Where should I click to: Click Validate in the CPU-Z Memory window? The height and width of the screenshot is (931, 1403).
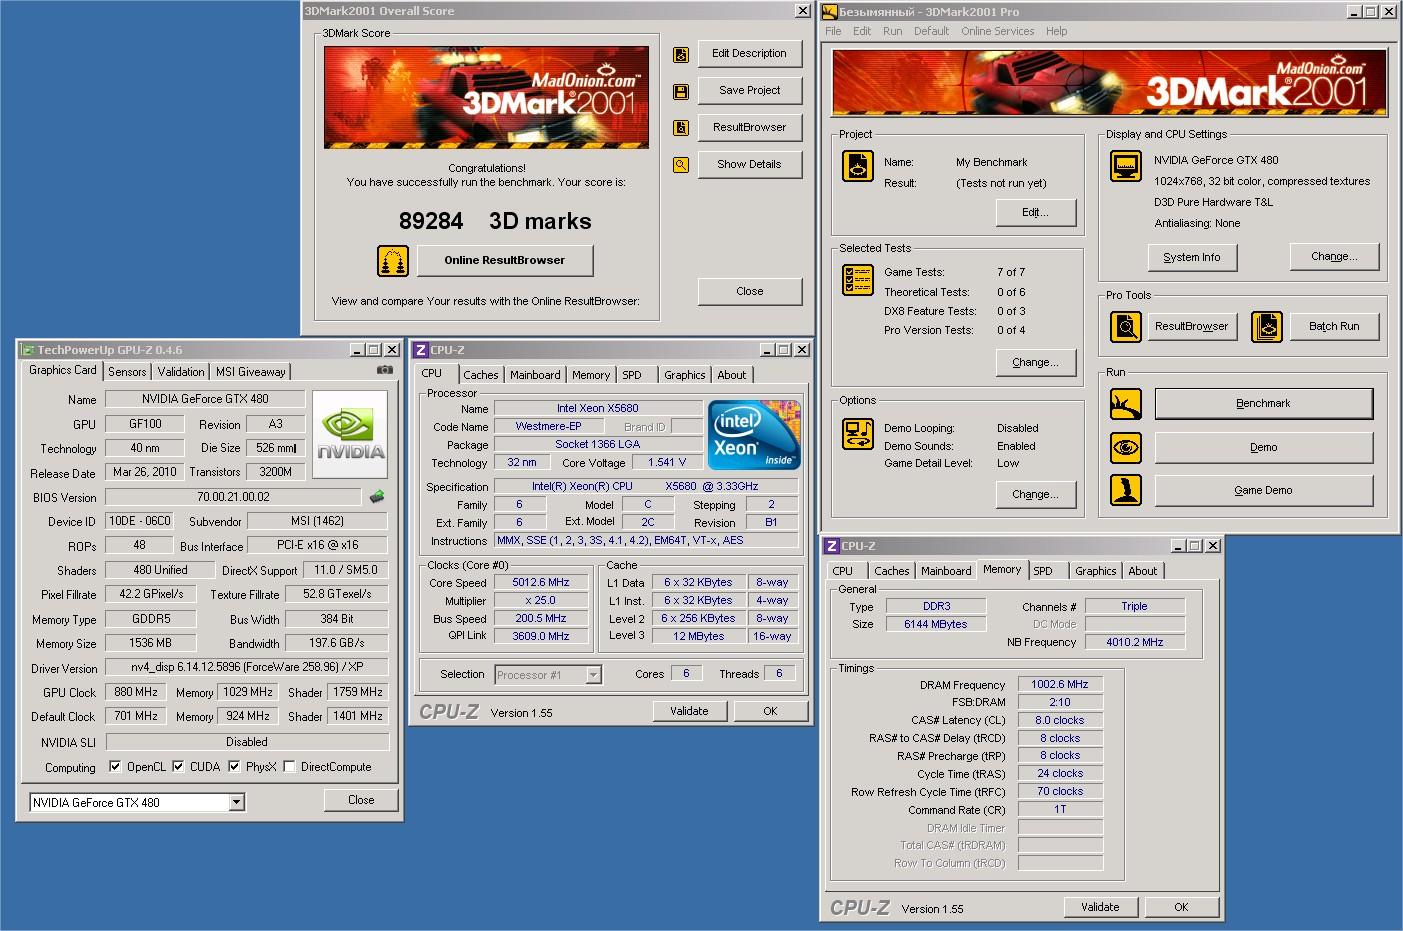[1100, 907]
